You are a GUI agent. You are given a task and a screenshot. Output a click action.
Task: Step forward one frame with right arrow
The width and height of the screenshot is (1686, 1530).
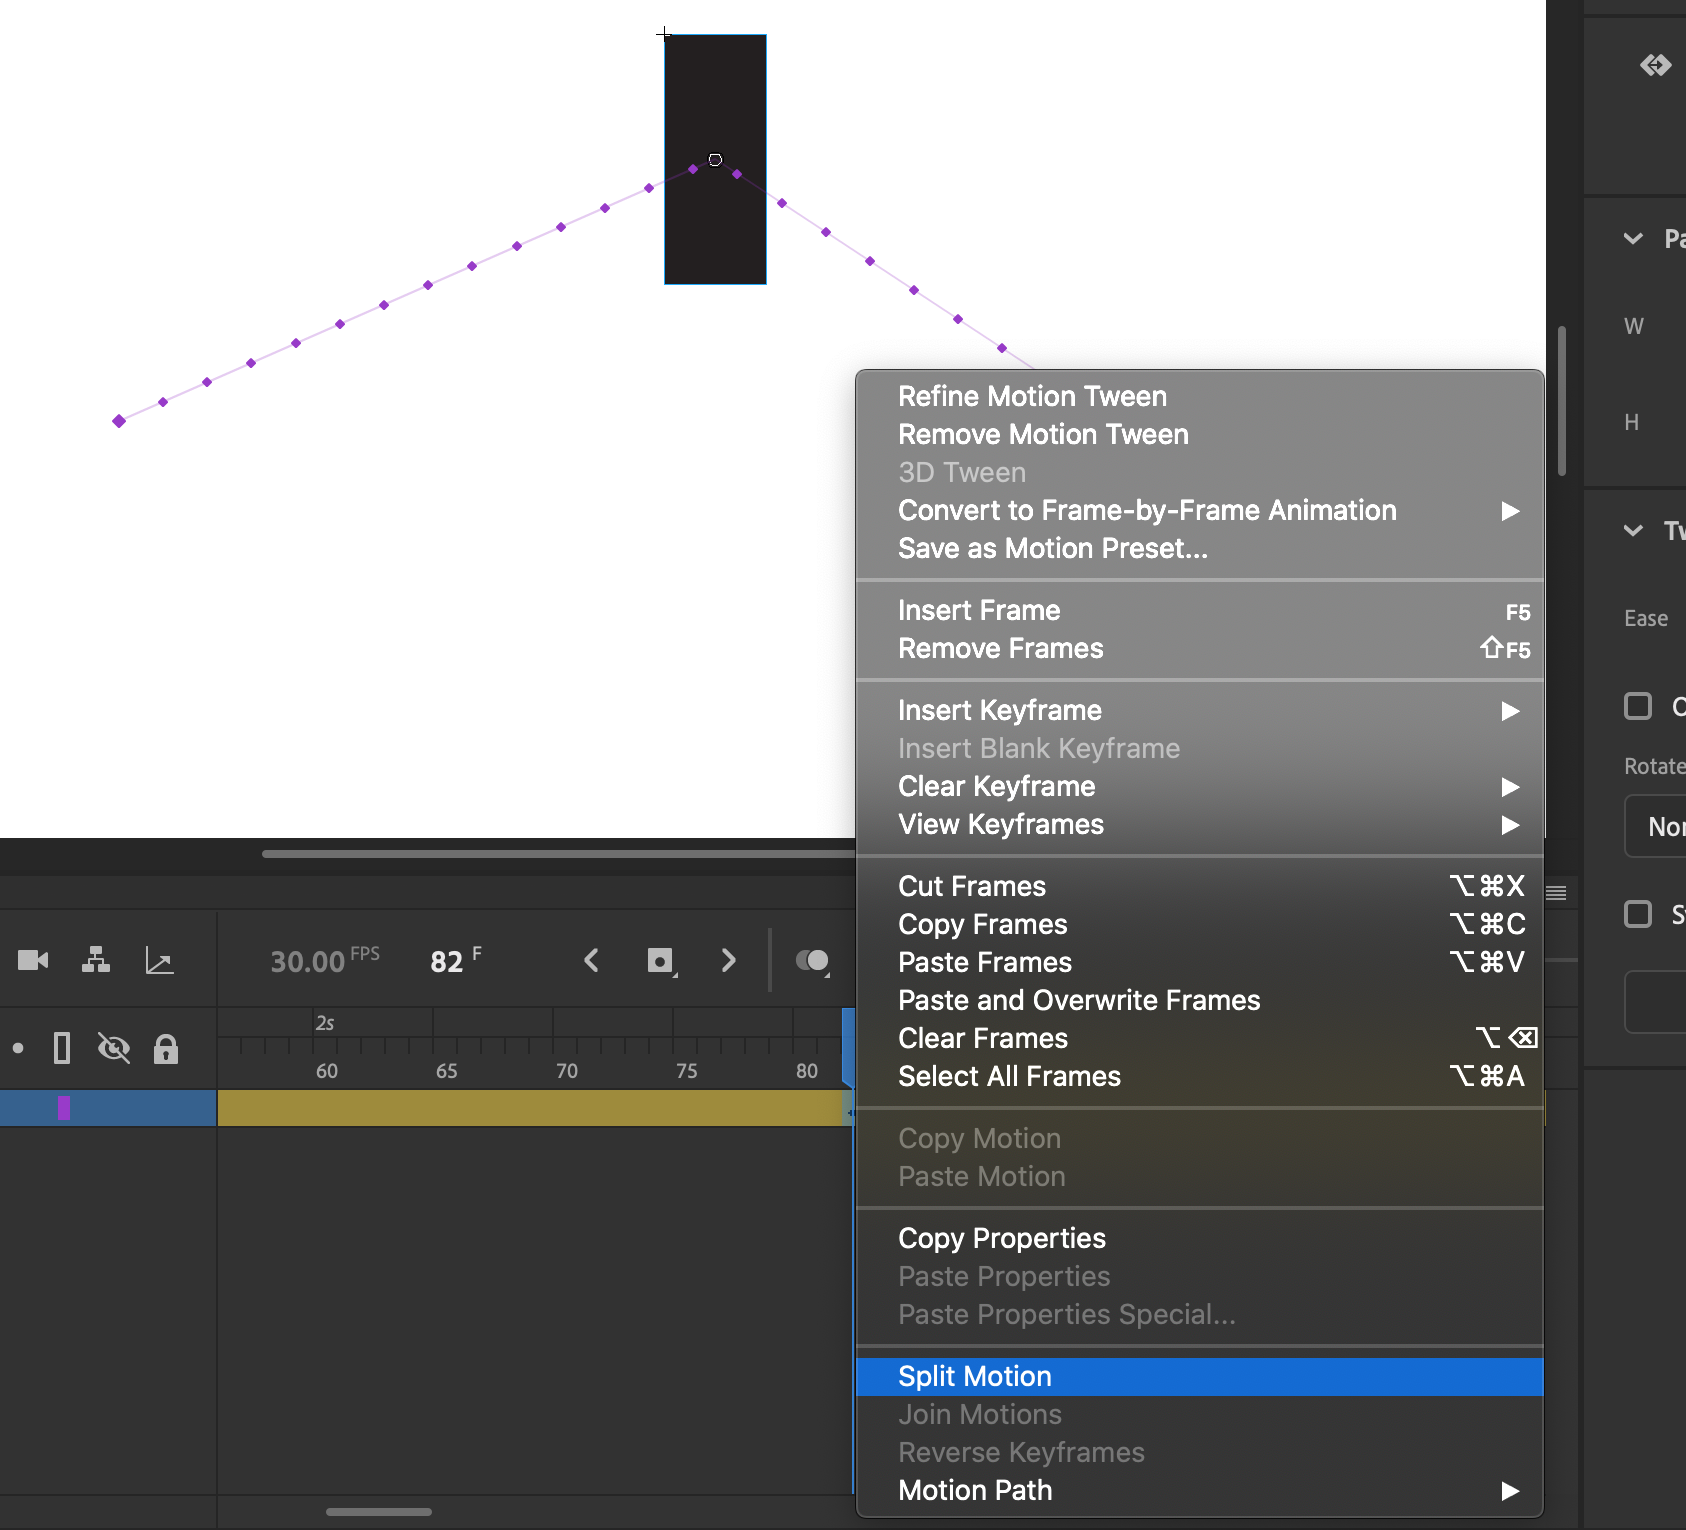(x=729, y=960)
